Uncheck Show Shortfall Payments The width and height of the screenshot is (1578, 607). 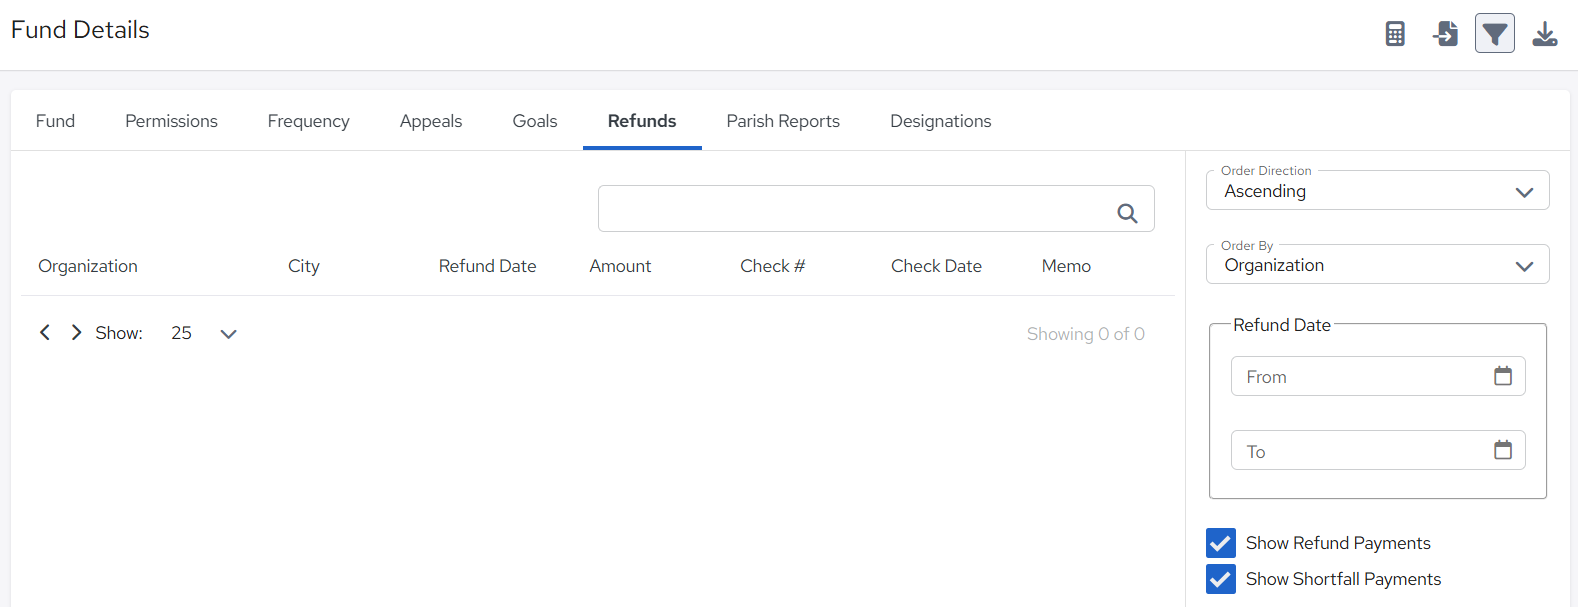[x=1221, y=579]
